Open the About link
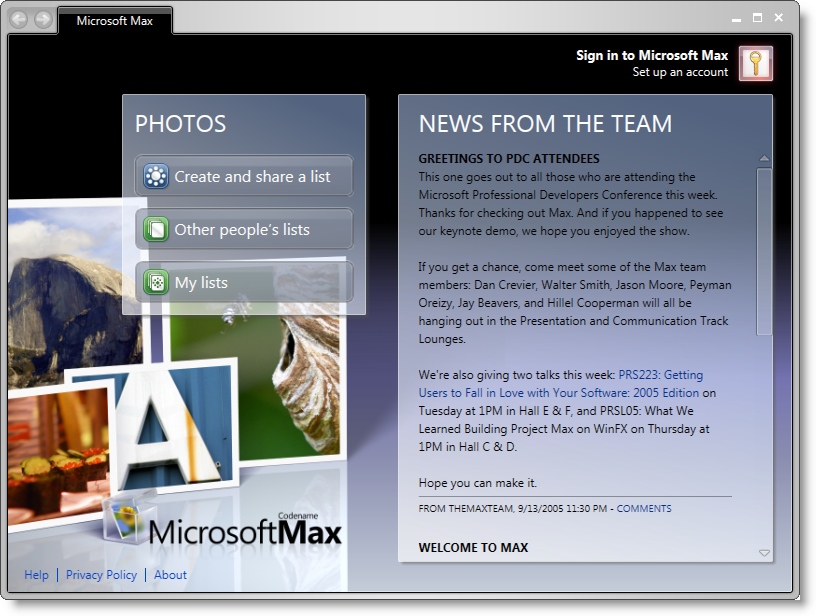The height and width of the screenshot is (616, 816). tap(170, 575)
